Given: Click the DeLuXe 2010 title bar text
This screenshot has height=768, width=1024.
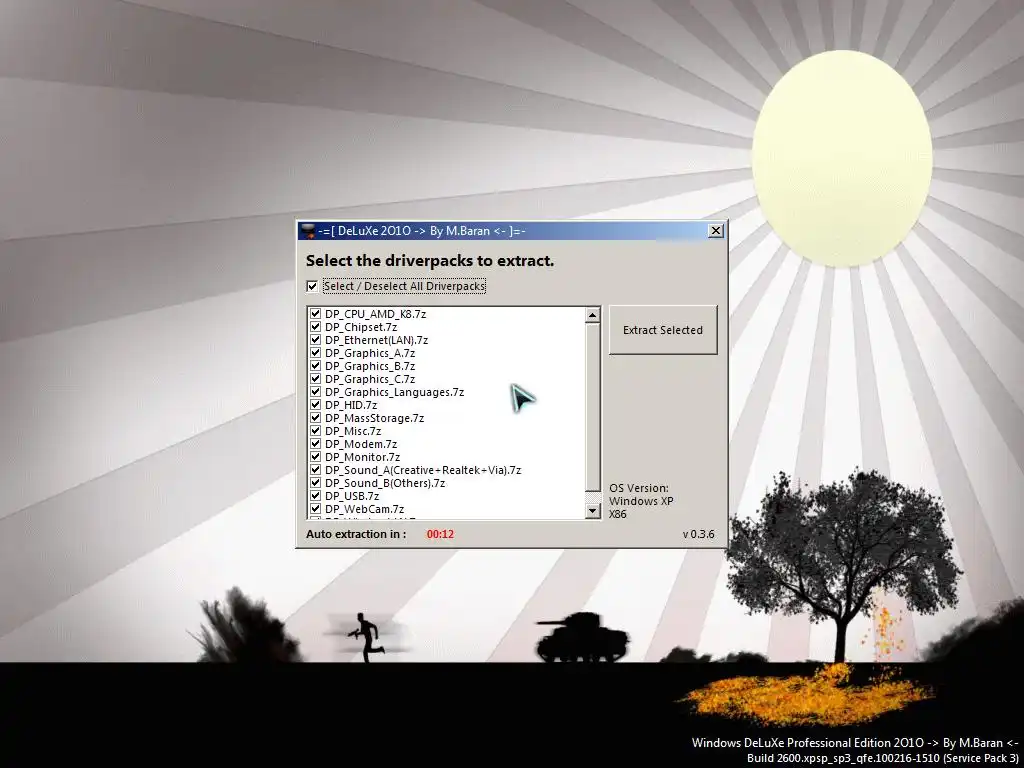Looking at the screenshot, I should 422,231.
